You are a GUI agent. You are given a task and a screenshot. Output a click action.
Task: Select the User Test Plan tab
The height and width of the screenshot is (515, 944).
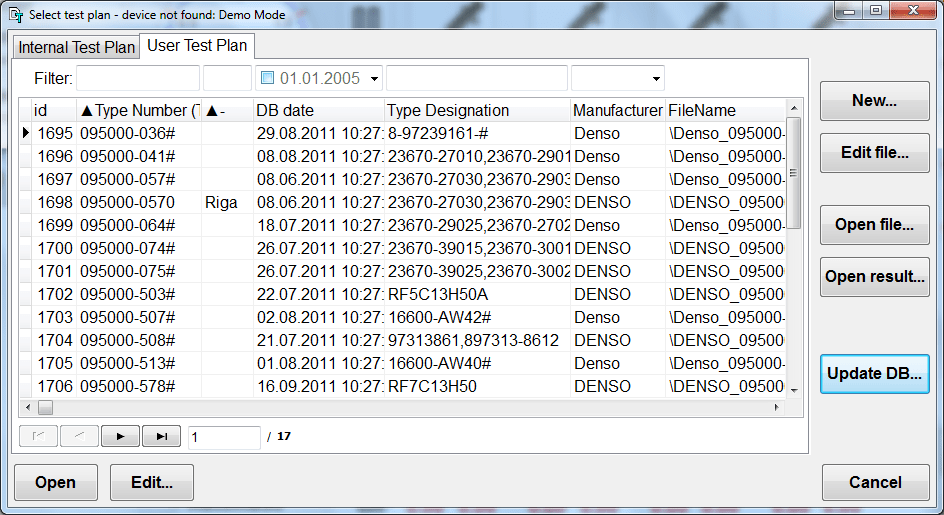pyautogui.click(x=197, y=46)
